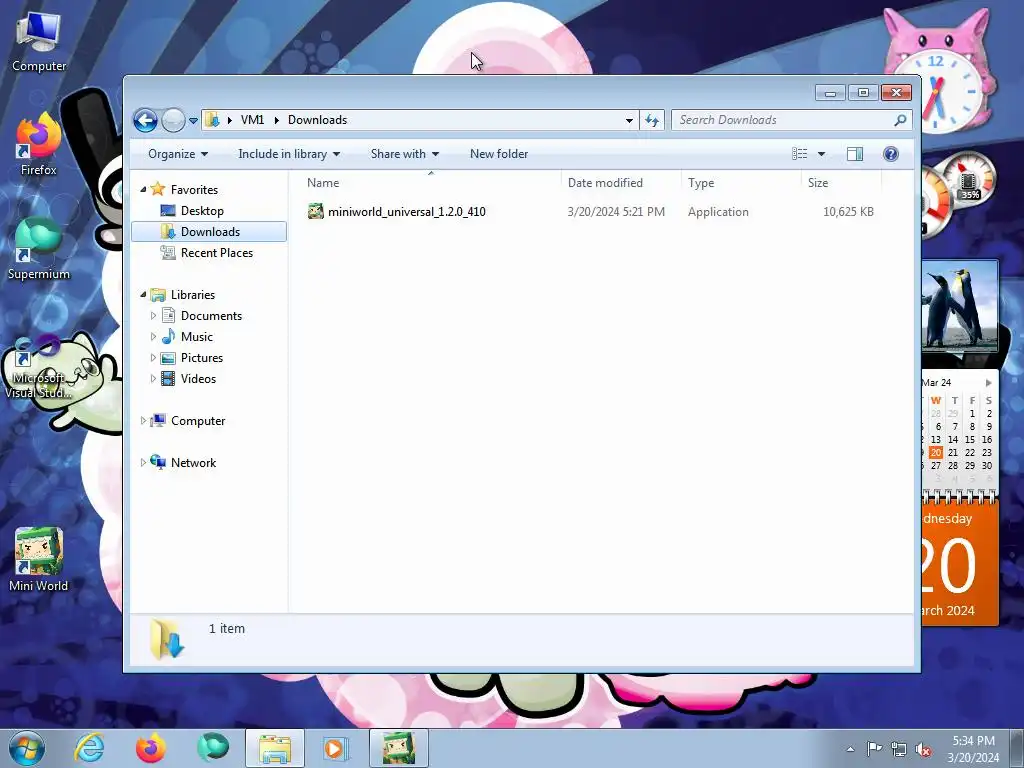Image resolution: width=1024 pixels, height=768 pixels.
Task: Select the Microsoft Visual Studio desktop shortcut
Action: pos(39,368)
